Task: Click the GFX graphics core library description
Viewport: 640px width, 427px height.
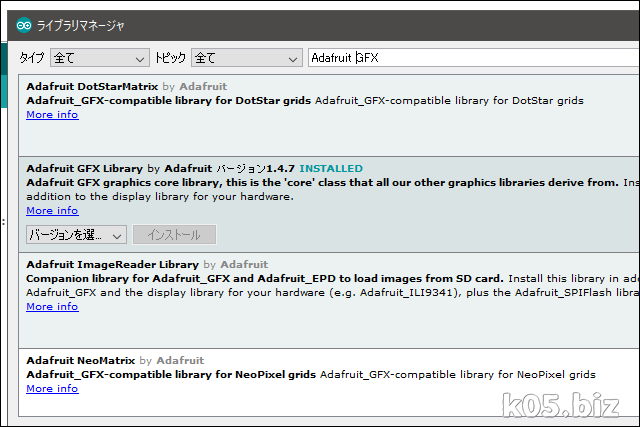Action: click(322, 182)
